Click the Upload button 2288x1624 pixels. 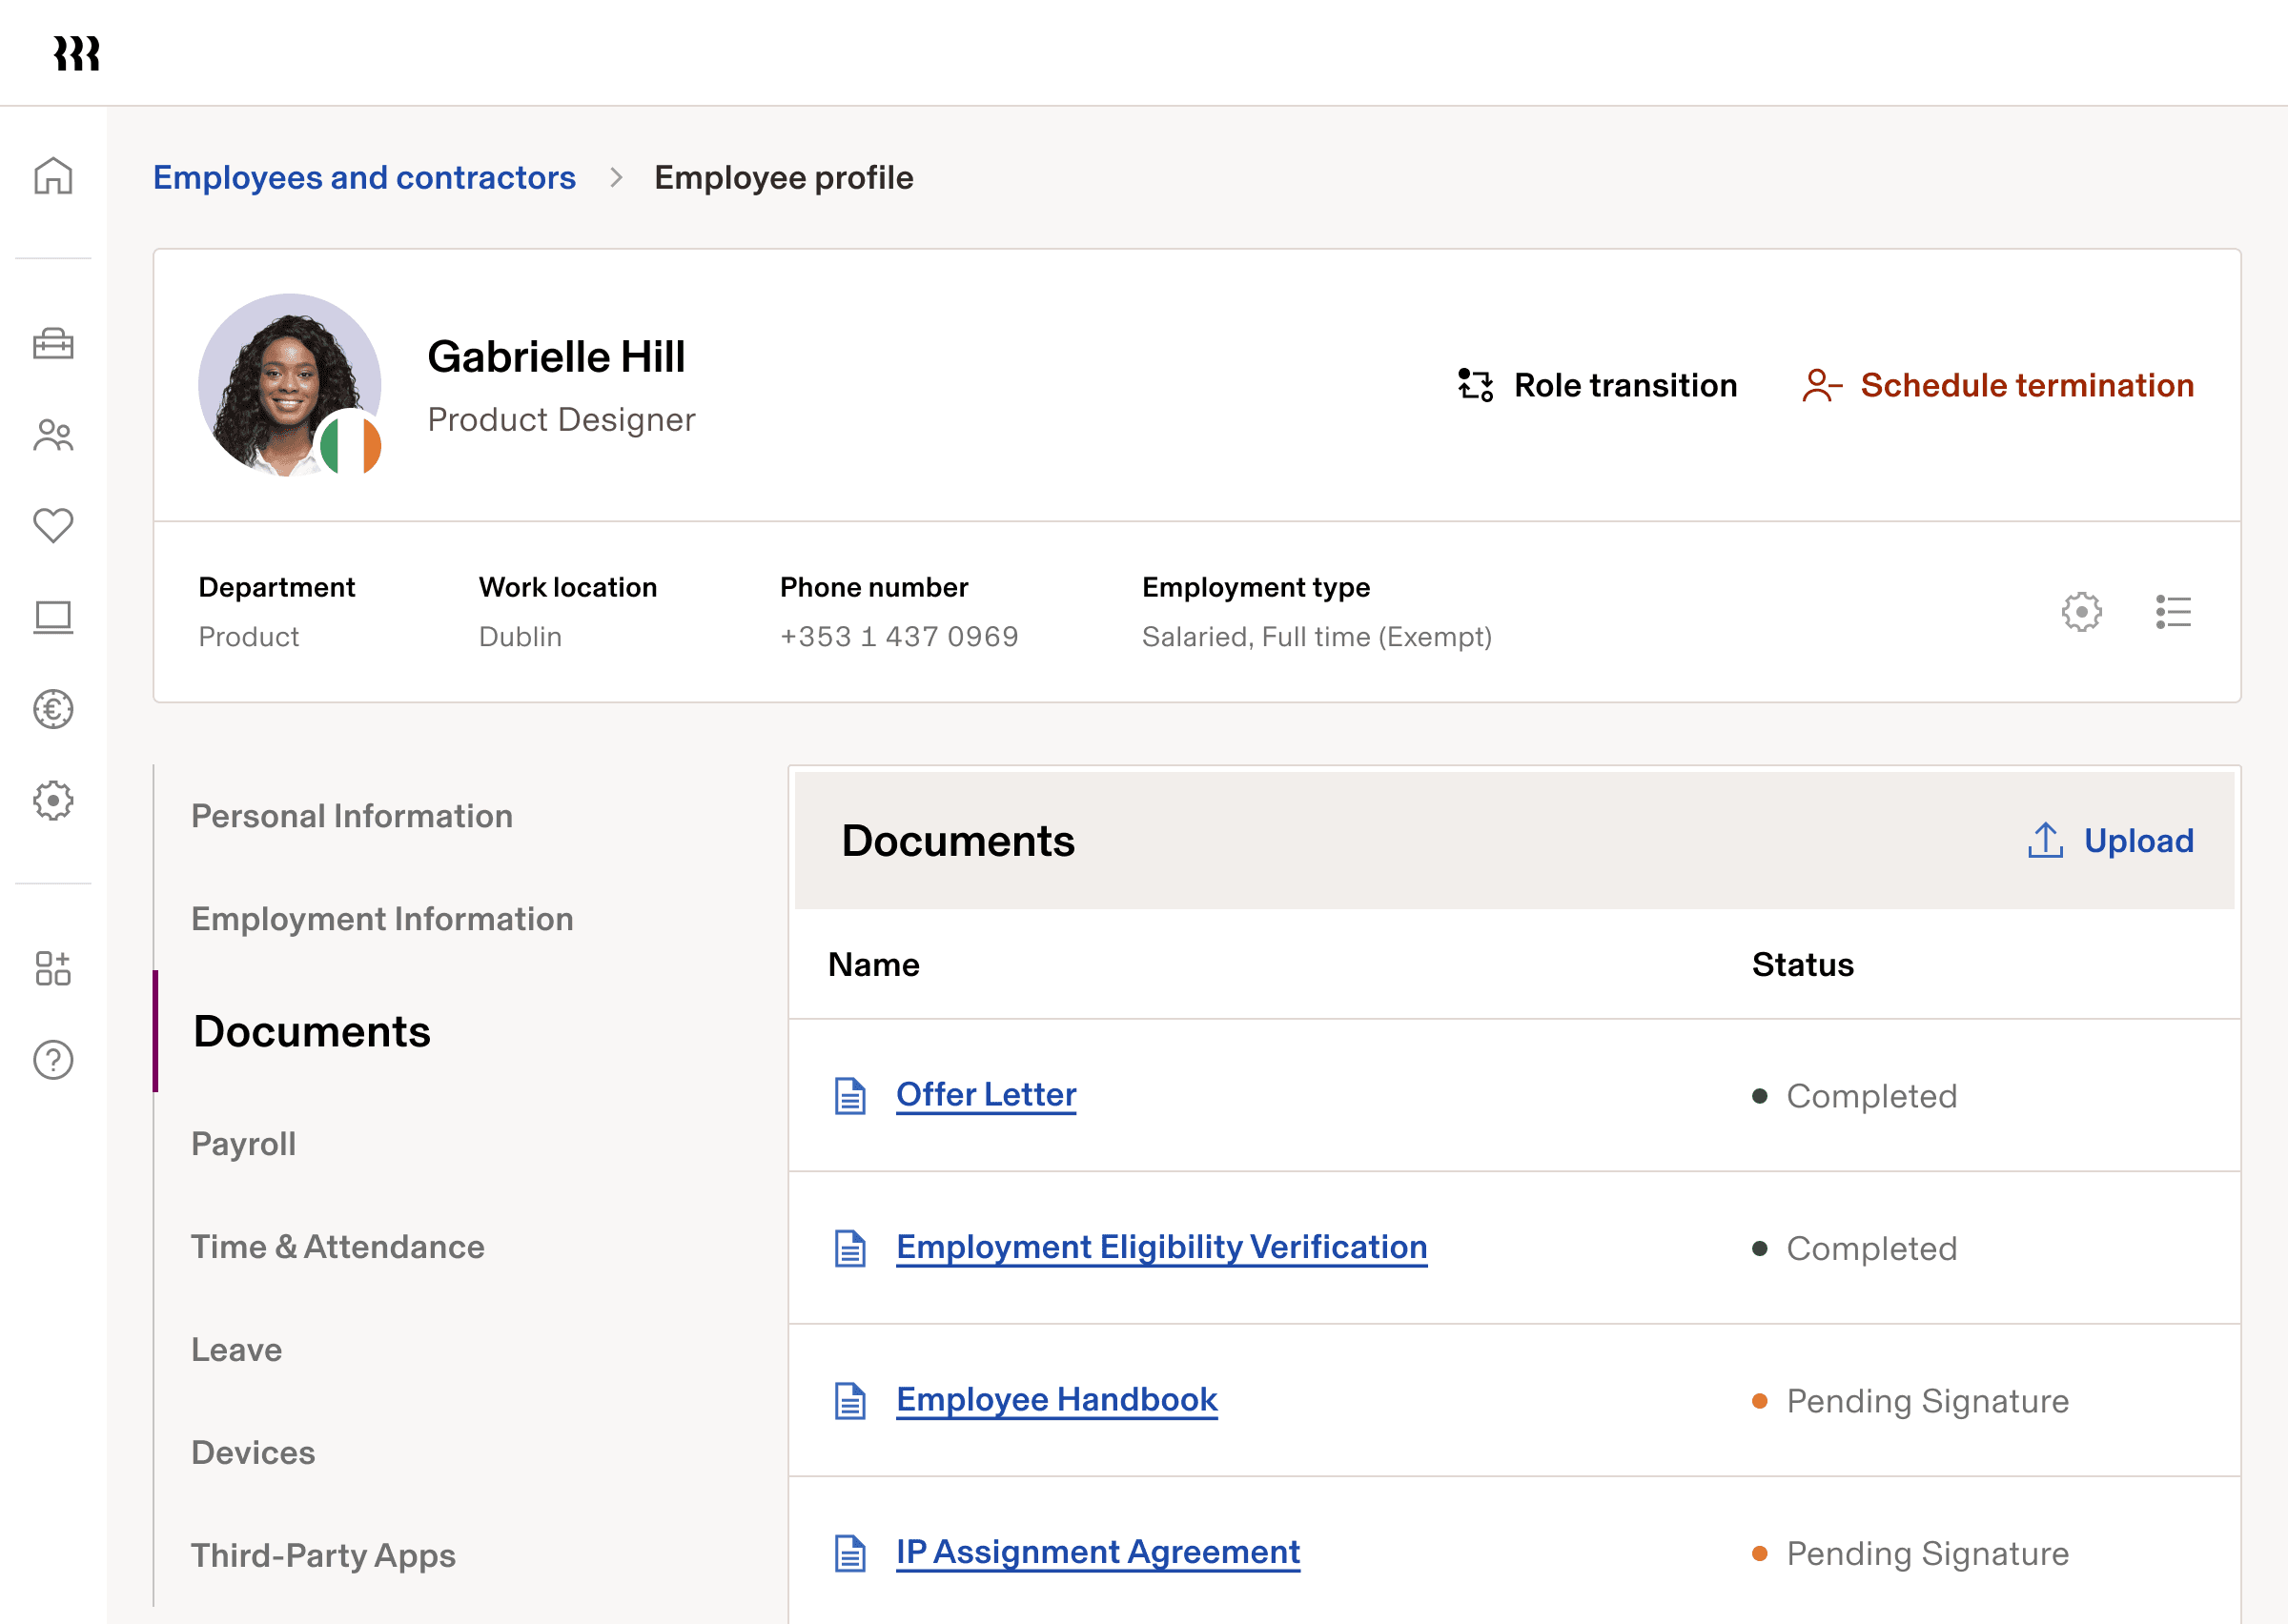[2110, 840]
